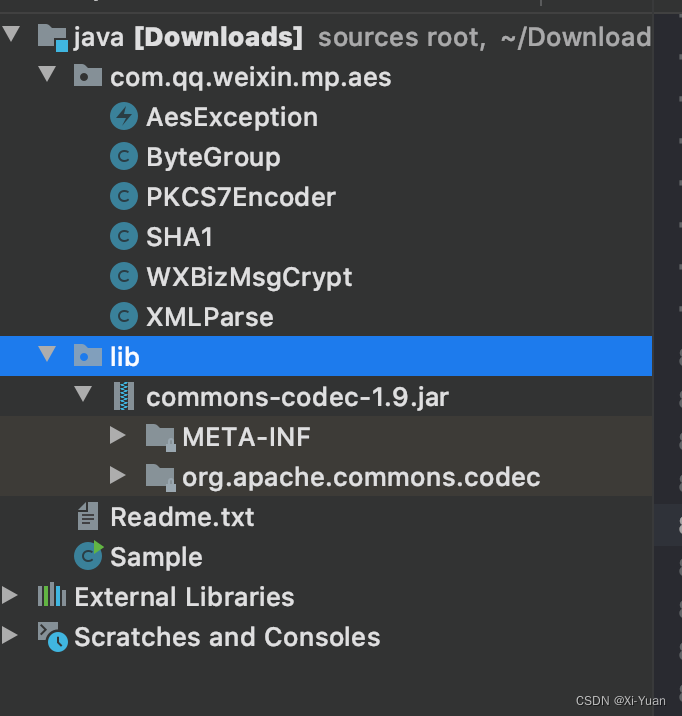Select the highlighted lib folder name
Screen dimensions: 682x716
pos(125,357)
